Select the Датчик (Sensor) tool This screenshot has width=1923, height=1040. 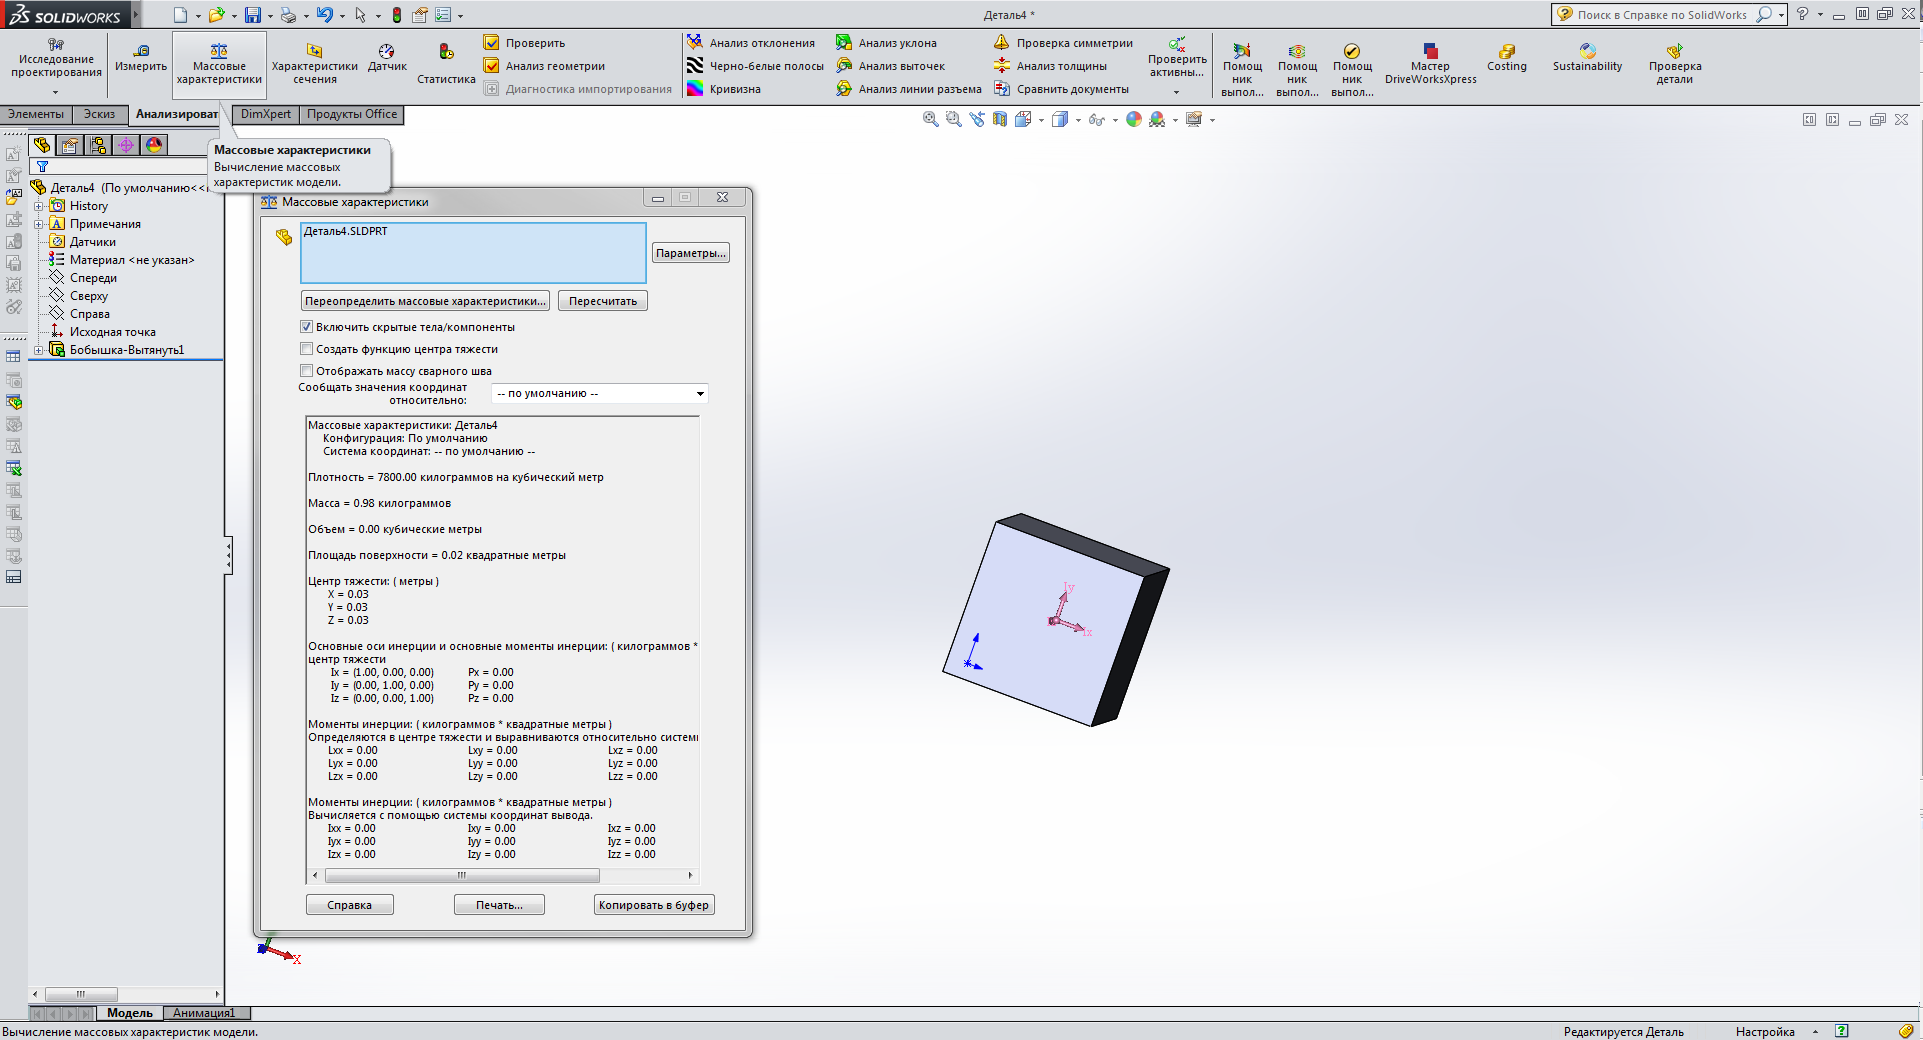pyautogui.click(x=387, y=58)
